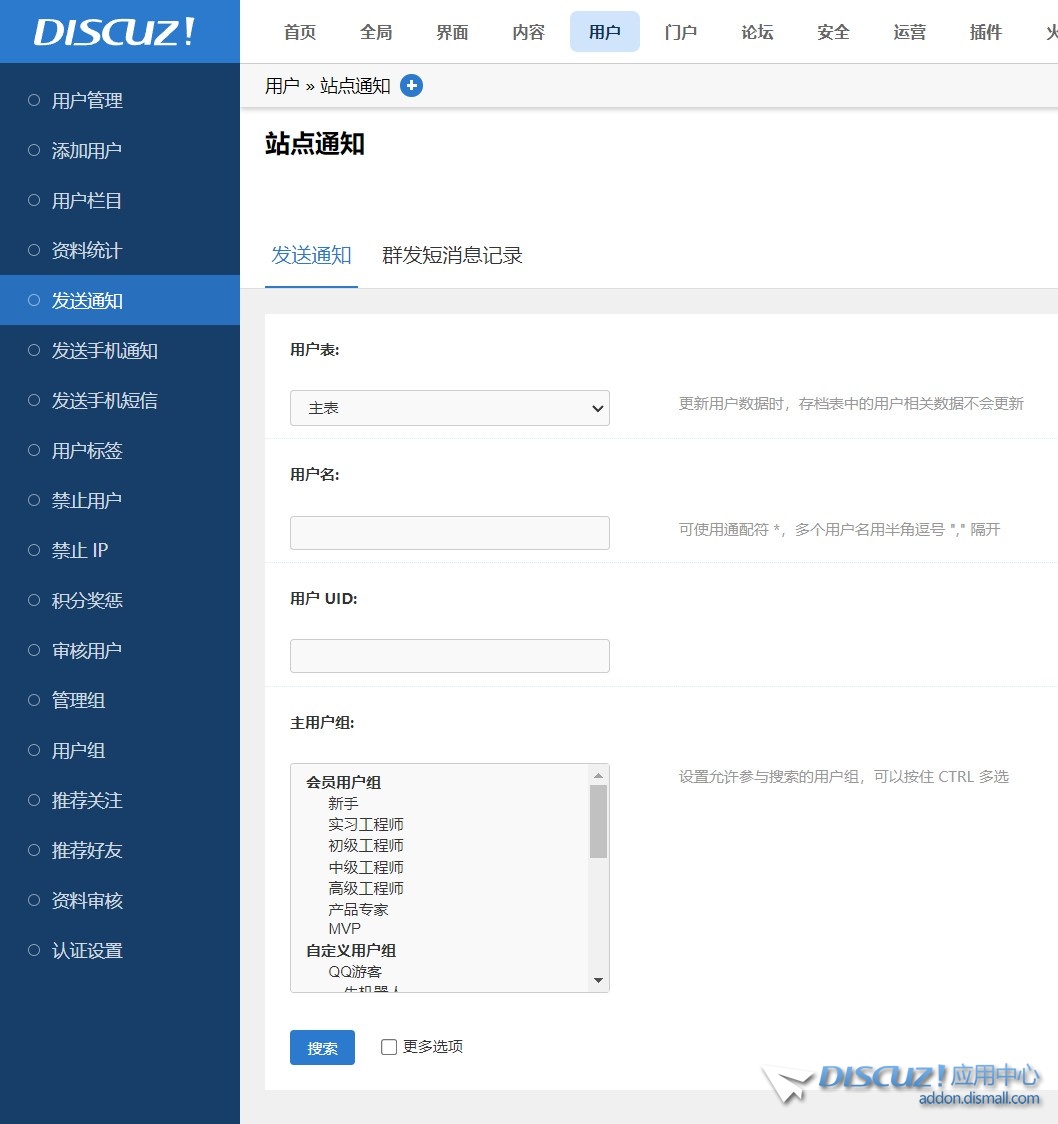This screenshot has width=1058, height=1124.
Task: Select 高级工程师 in the user group list
Action: (x=366, y=888)
